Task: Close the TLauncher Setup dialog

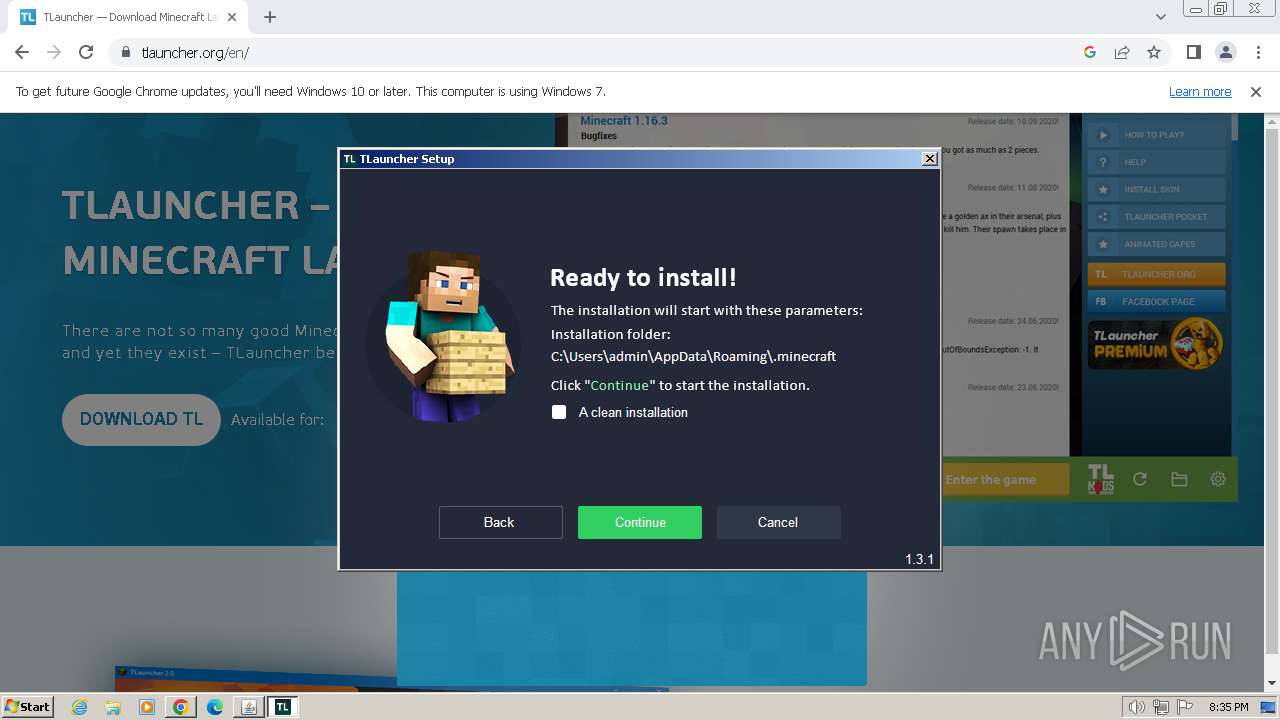Action: coord(930,158)
